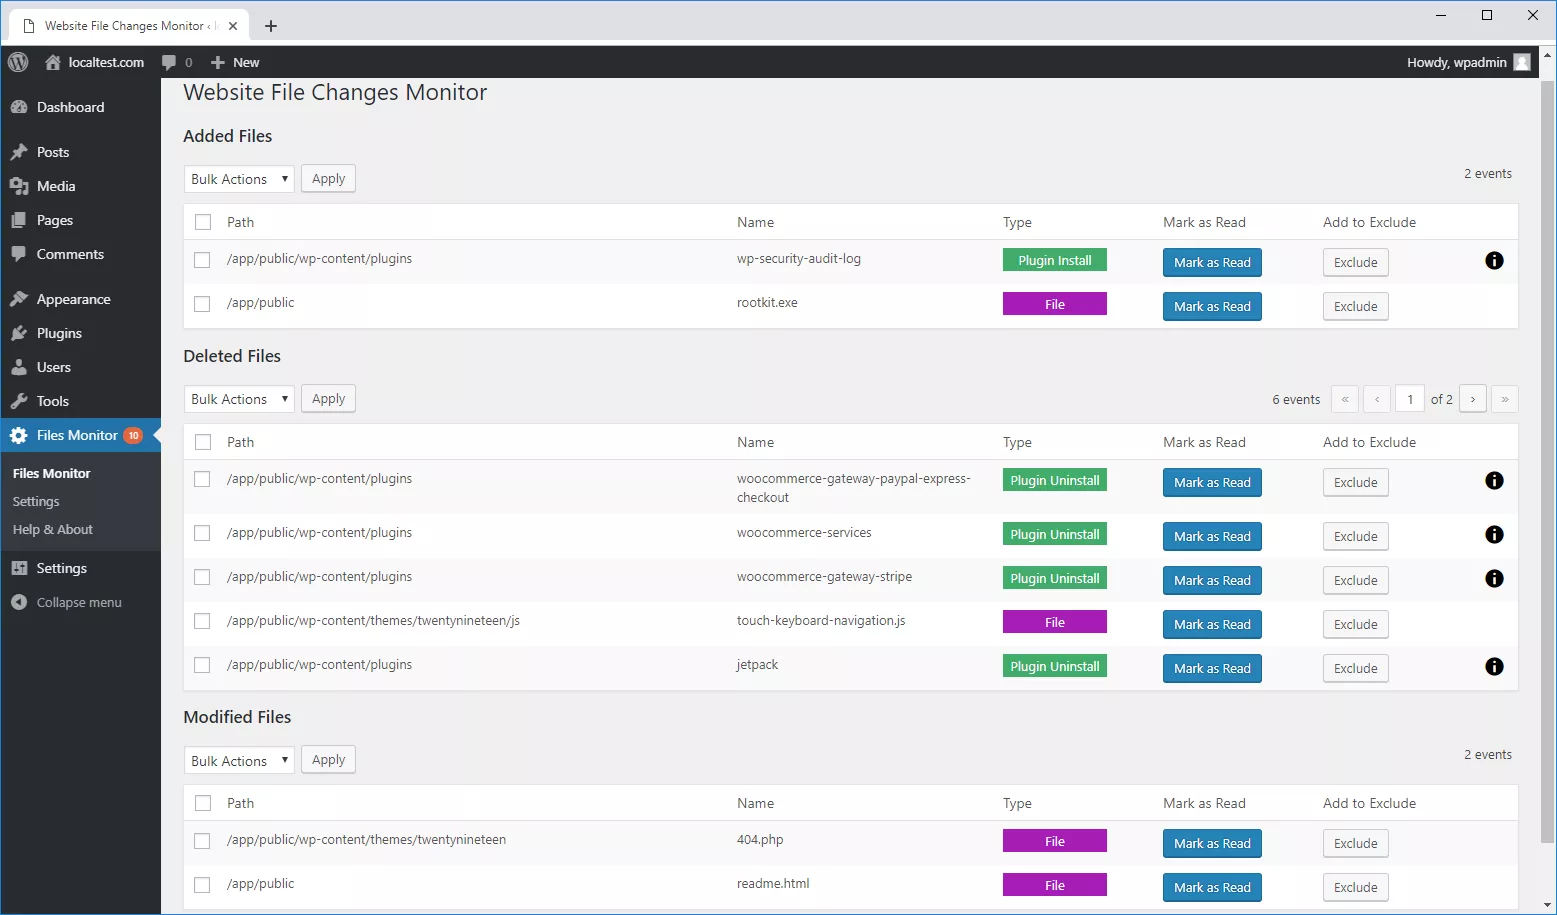The height and width of the screenshot is (915, 1557).
Task: Open the main Settings sidebar menu
Action: 61,568
